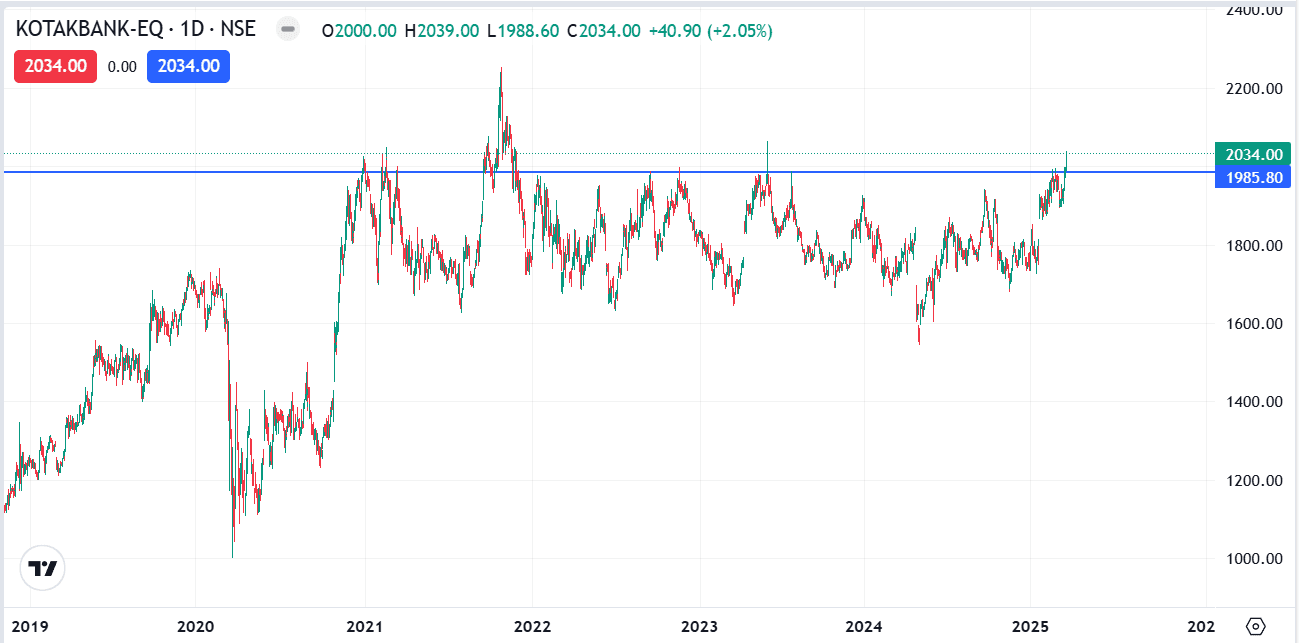This screenshot has height=643, width=1299.
Task: Click the red 2034.00 sell button
Action: point(55,66)
